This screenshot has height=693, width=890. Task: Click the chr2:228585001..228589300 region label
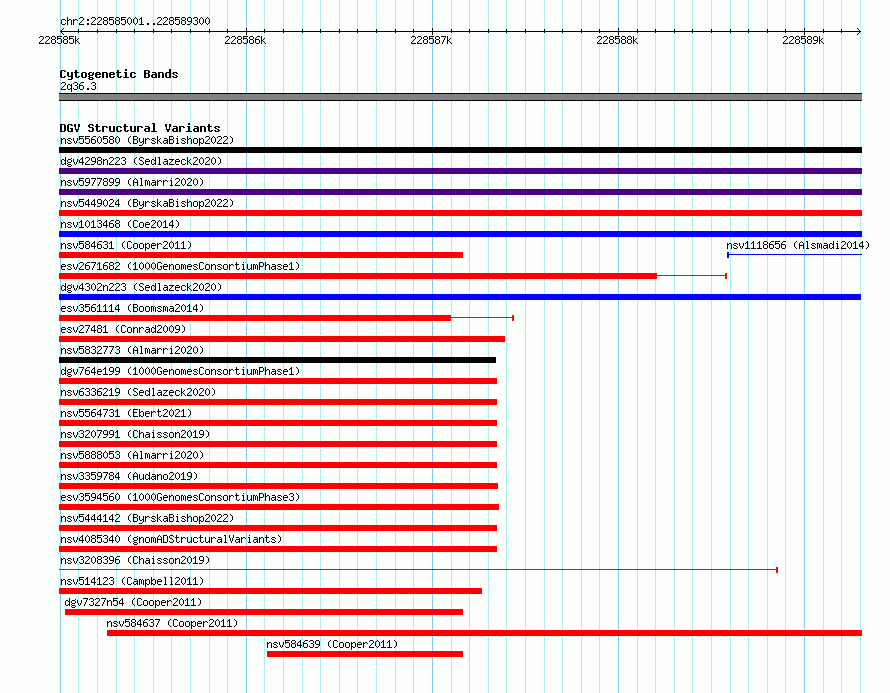coord(135,21)
